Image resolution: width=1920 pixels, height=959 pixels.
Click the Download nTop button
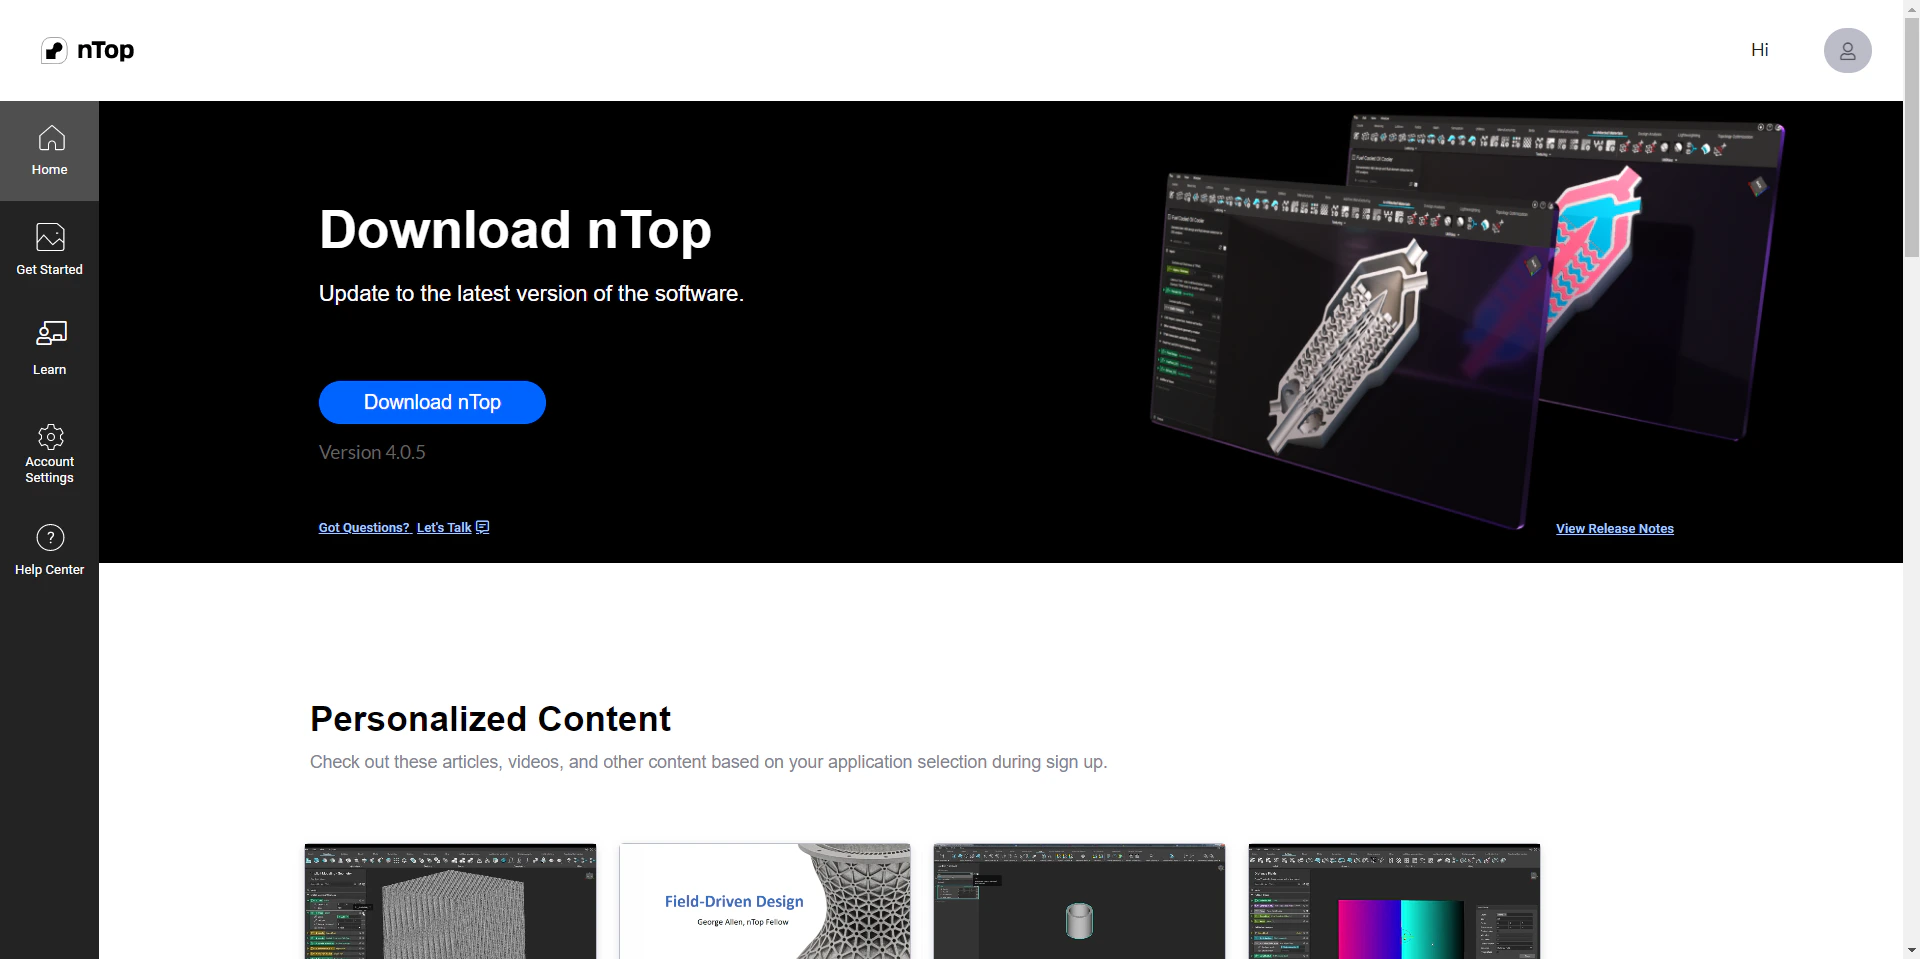tap(432, 402)
